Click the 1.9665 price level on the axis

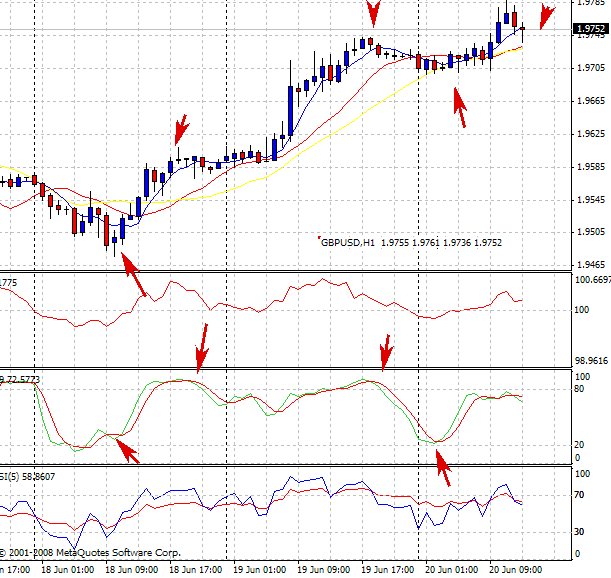tap(591, 101)
